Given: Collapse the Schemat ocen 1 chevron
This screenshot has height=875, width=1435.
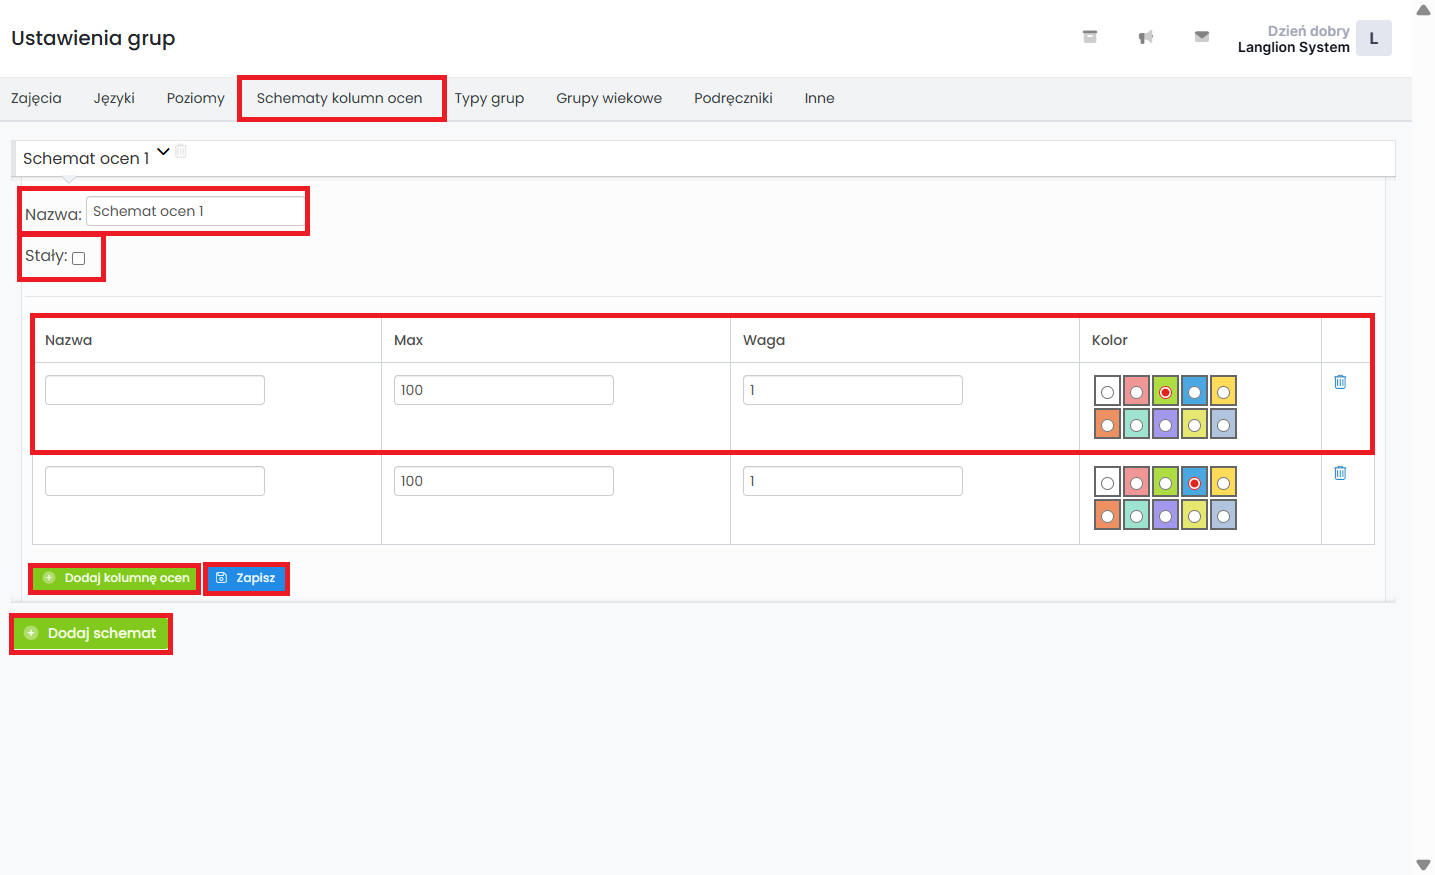Looking at the screenshot, I should click(x=163, y=152).
